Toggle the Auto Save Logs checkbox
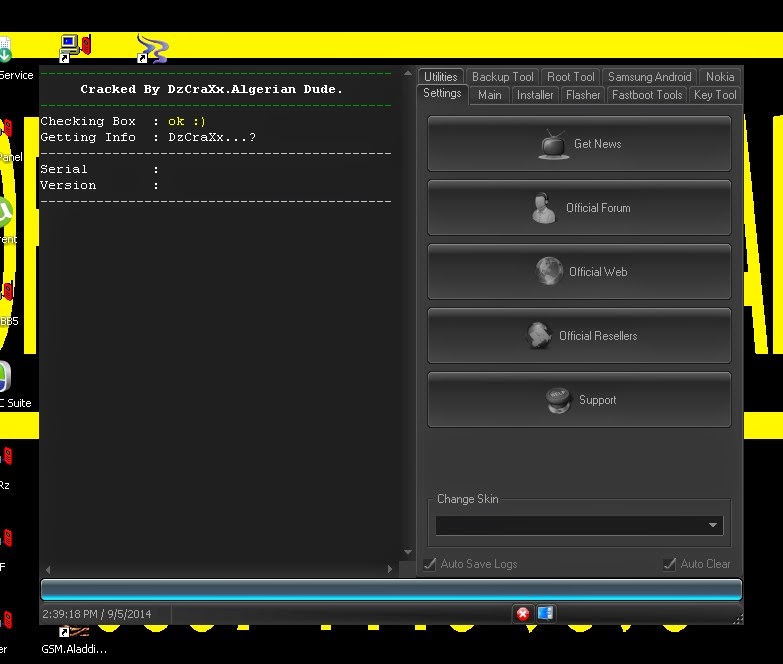The height and width of the screenshot is (664, 783). [429, 564]
